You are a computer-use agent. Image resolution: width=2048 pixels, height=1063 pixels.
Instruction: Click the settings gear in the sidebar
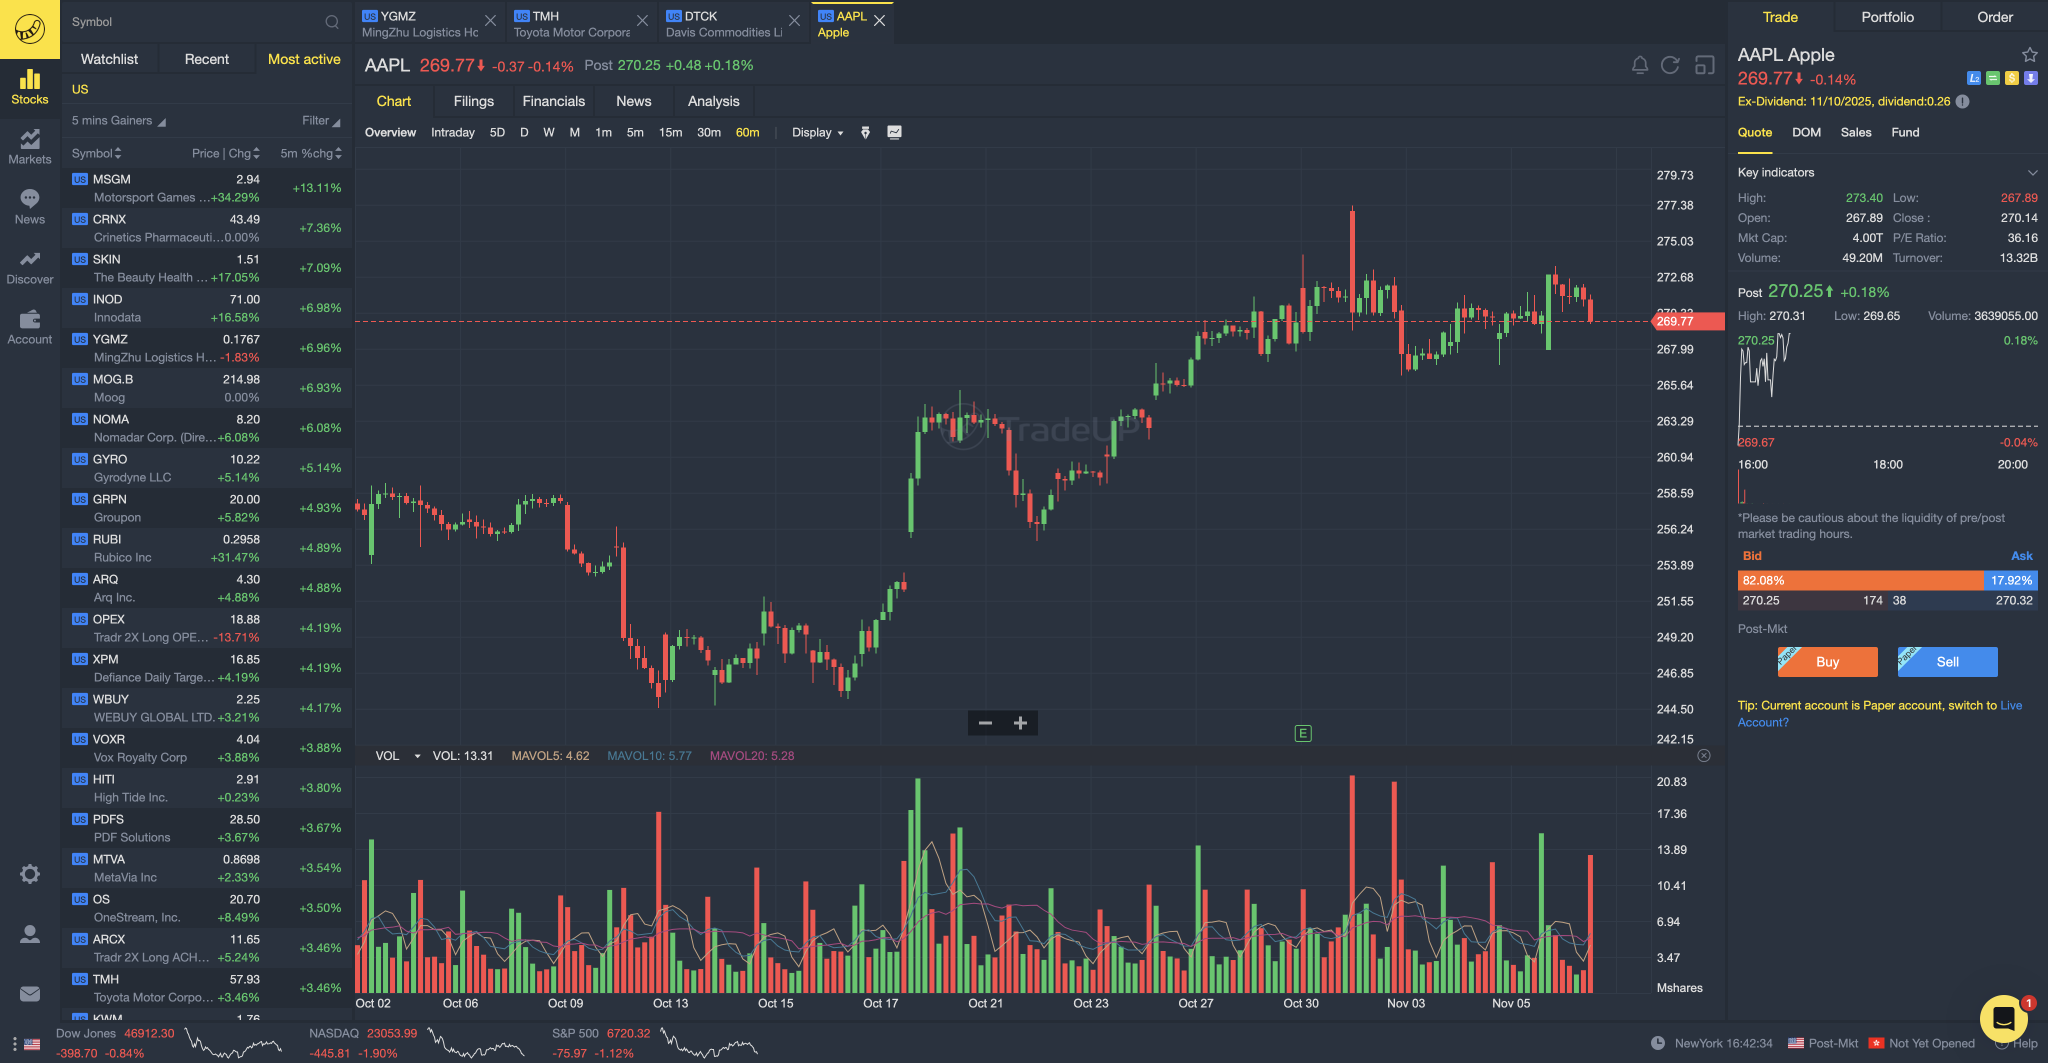point(29,874)
